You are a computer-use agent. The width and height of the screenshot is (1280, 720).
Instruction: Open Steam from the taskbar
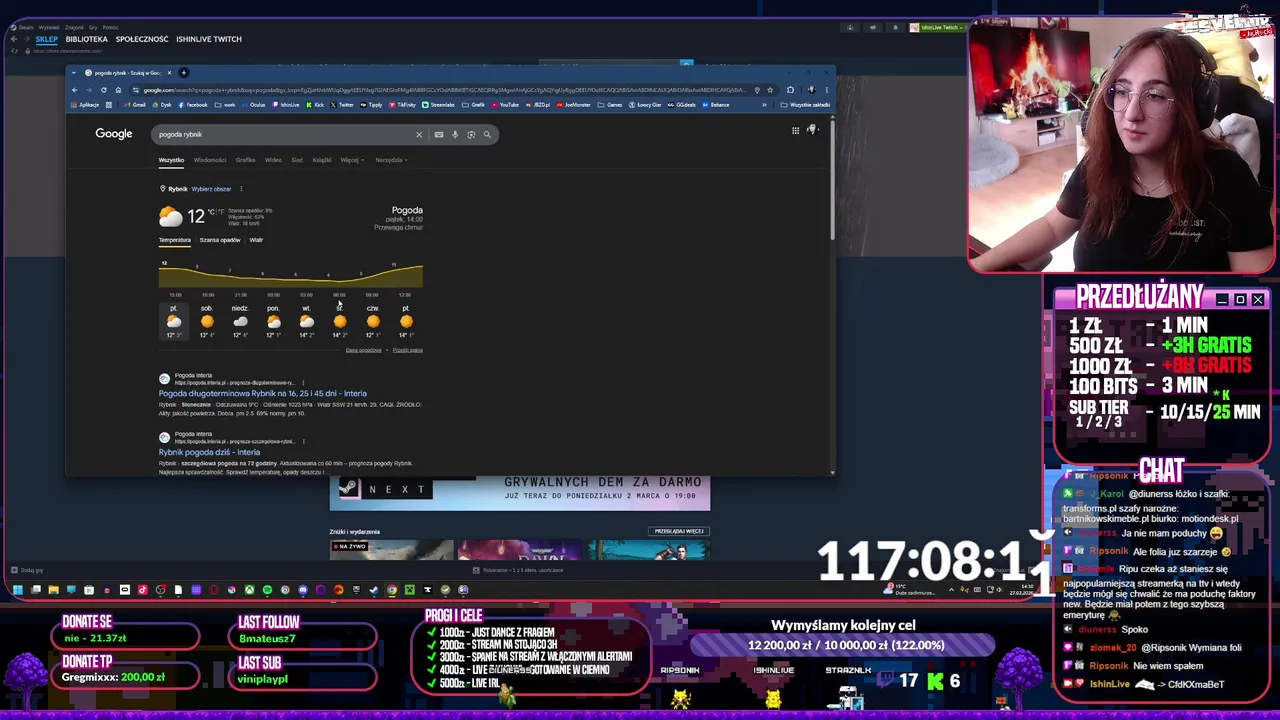click(374, 590)
